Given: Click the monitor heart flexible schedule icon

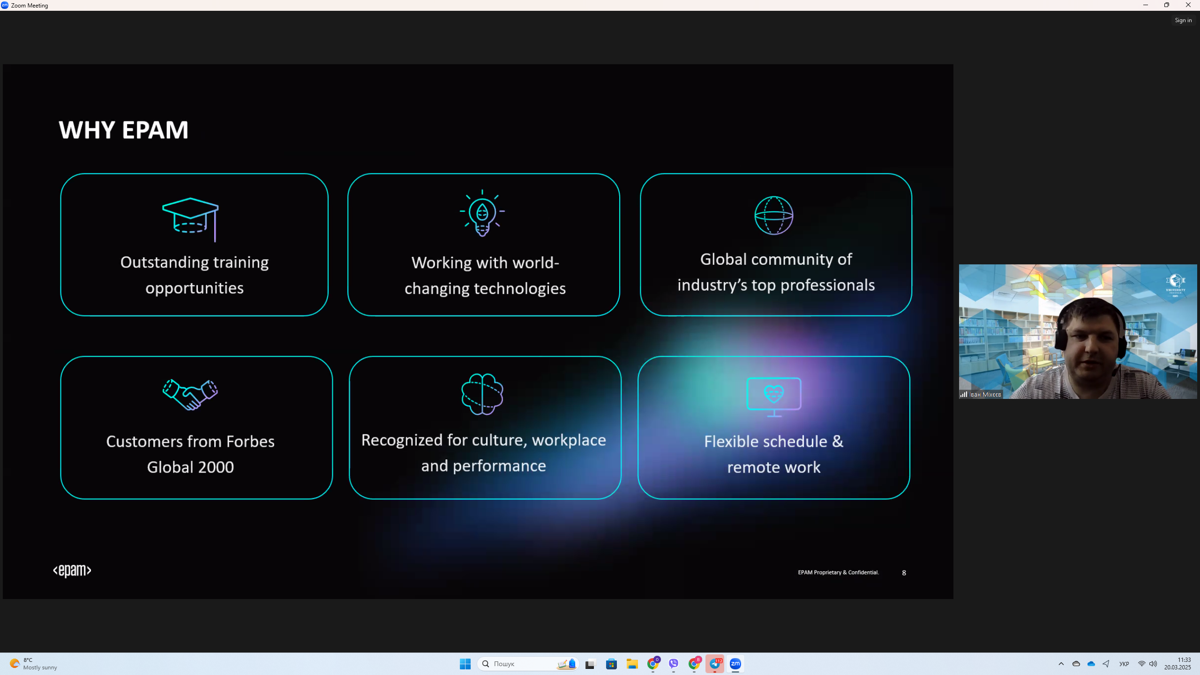Looking at the screenshot, I should pyautogui.click(x=774, y=397).
